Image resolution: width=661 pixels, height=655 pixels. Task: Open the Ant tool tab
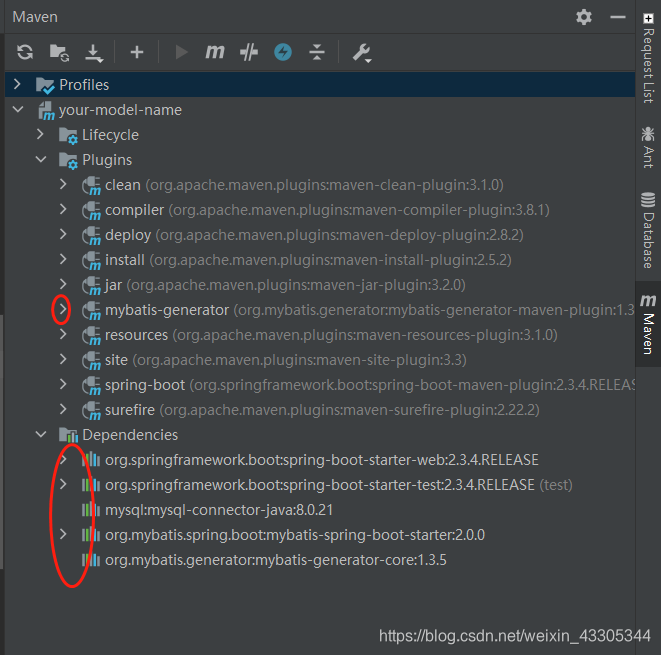(x=648, y=148)
